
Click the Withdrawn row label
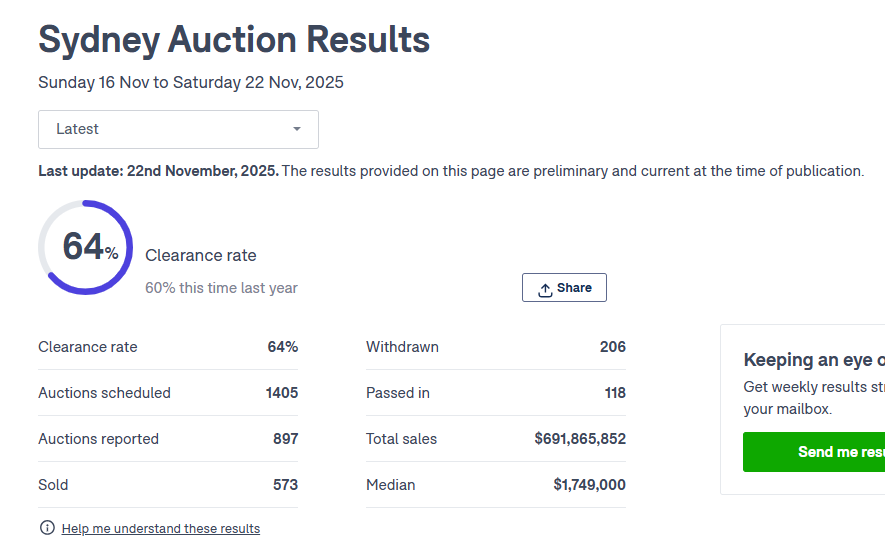402,347
